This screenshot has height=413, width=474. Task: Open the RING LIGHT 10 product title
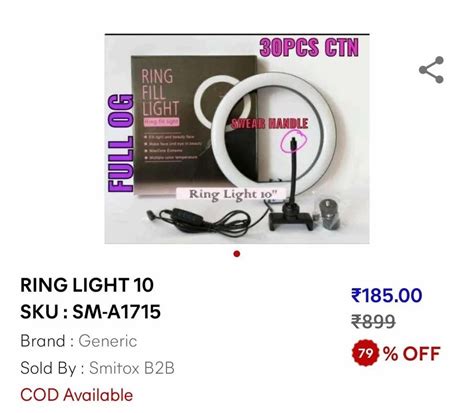87,285
